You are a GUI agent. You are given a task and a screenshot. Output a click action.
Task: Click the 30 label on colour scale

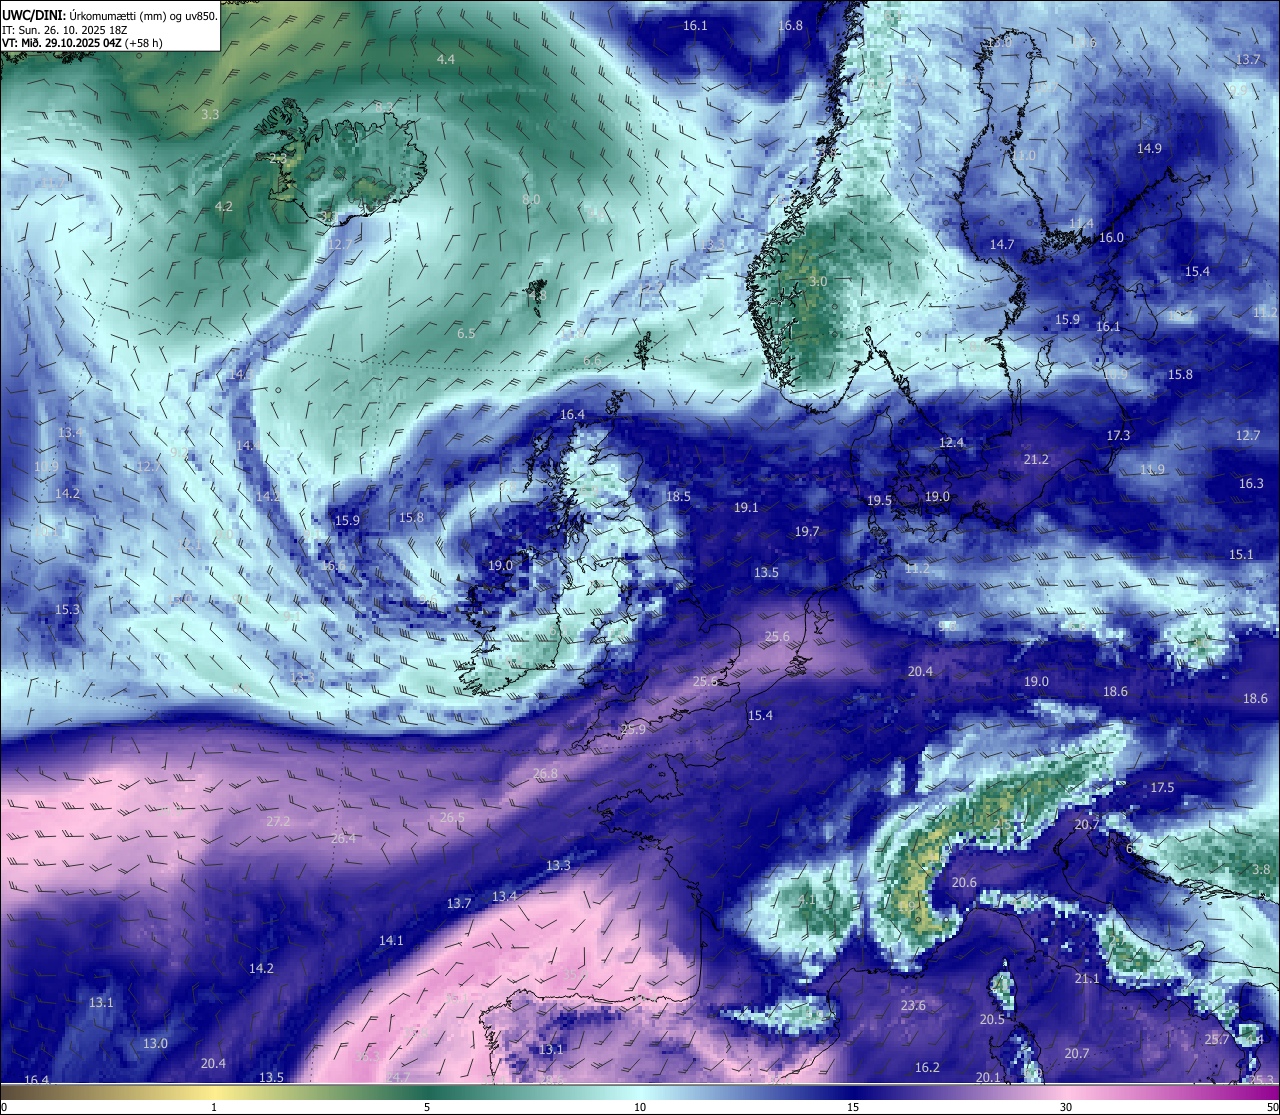(1066, 1107)
